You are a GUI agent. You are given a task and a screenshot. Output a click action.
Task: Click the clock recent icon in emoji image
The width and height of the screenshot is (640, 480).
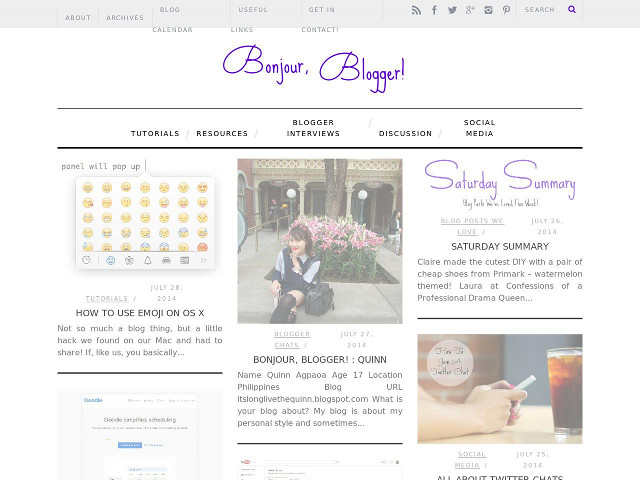click(x=86, y=260)
